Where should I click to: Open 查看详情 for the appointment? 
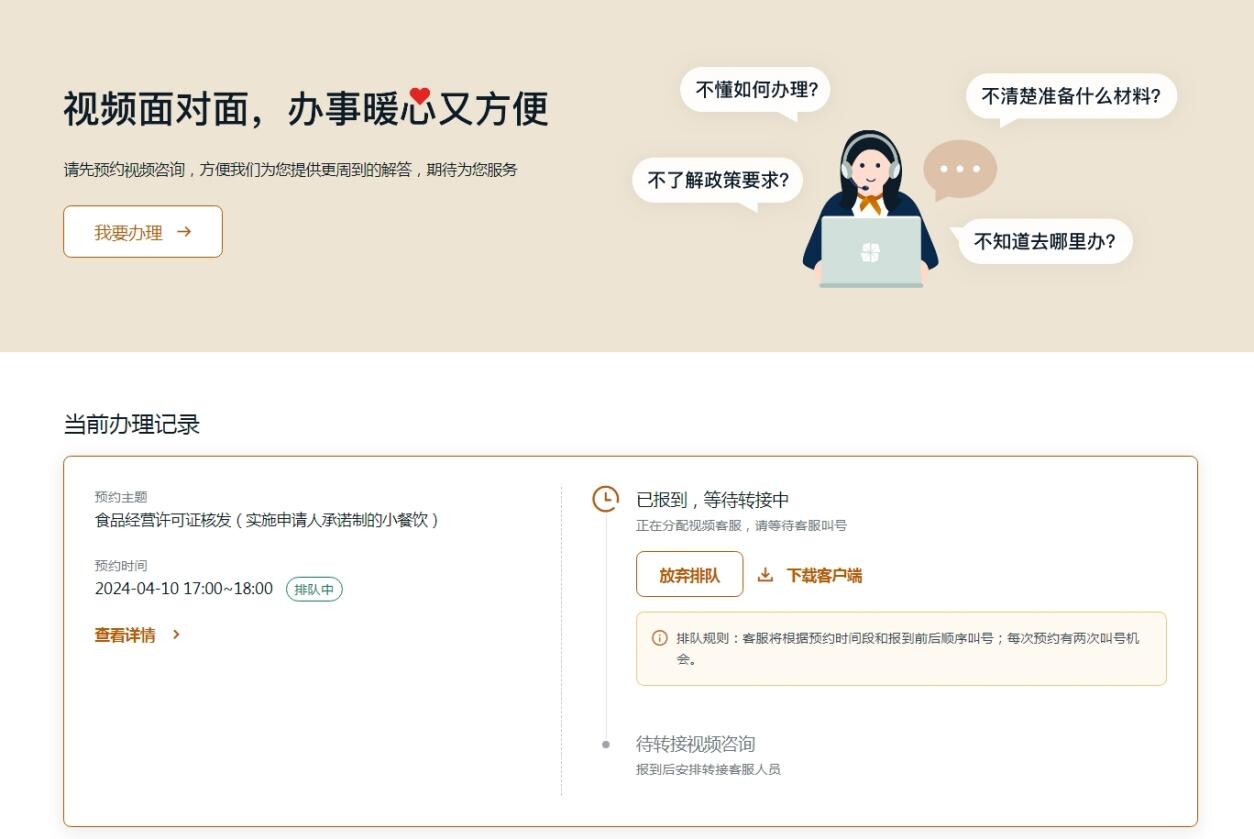tap(125, 635)
